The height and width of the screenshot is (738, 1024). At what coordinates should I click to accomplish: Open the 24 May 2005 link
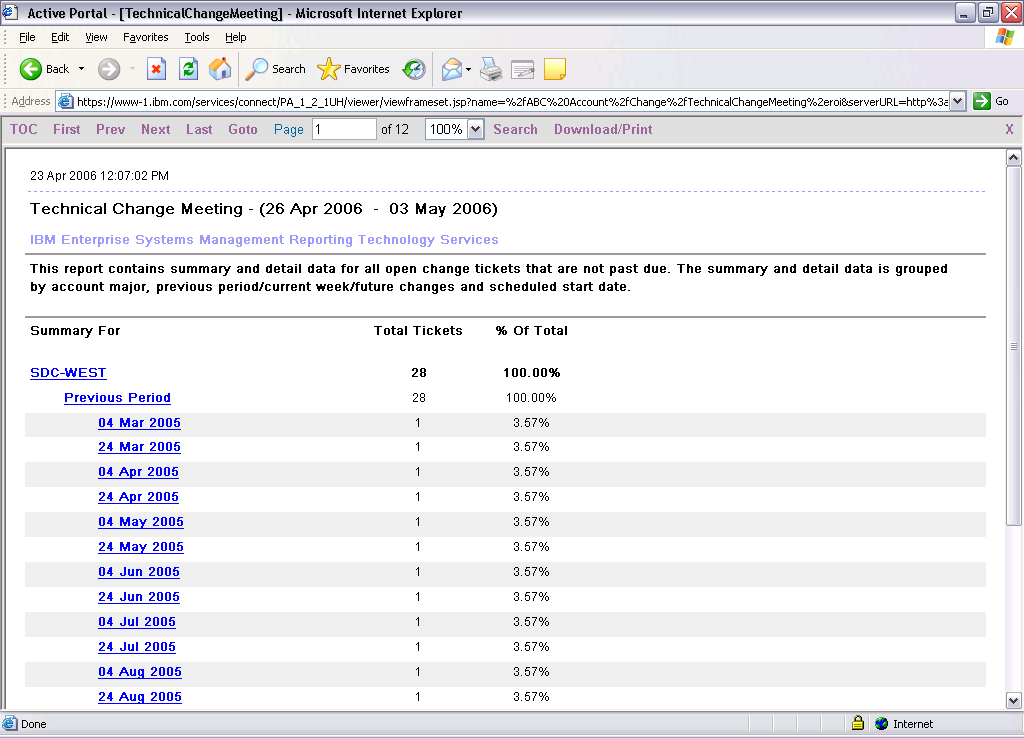tap(141, 546)
